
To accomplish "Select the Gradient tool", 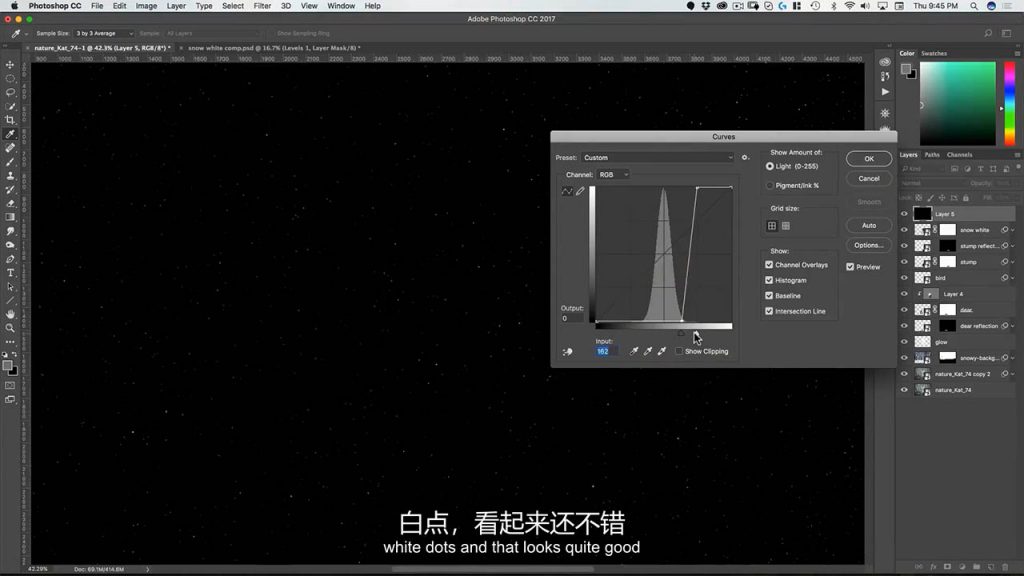I will (x=10, y=217).
